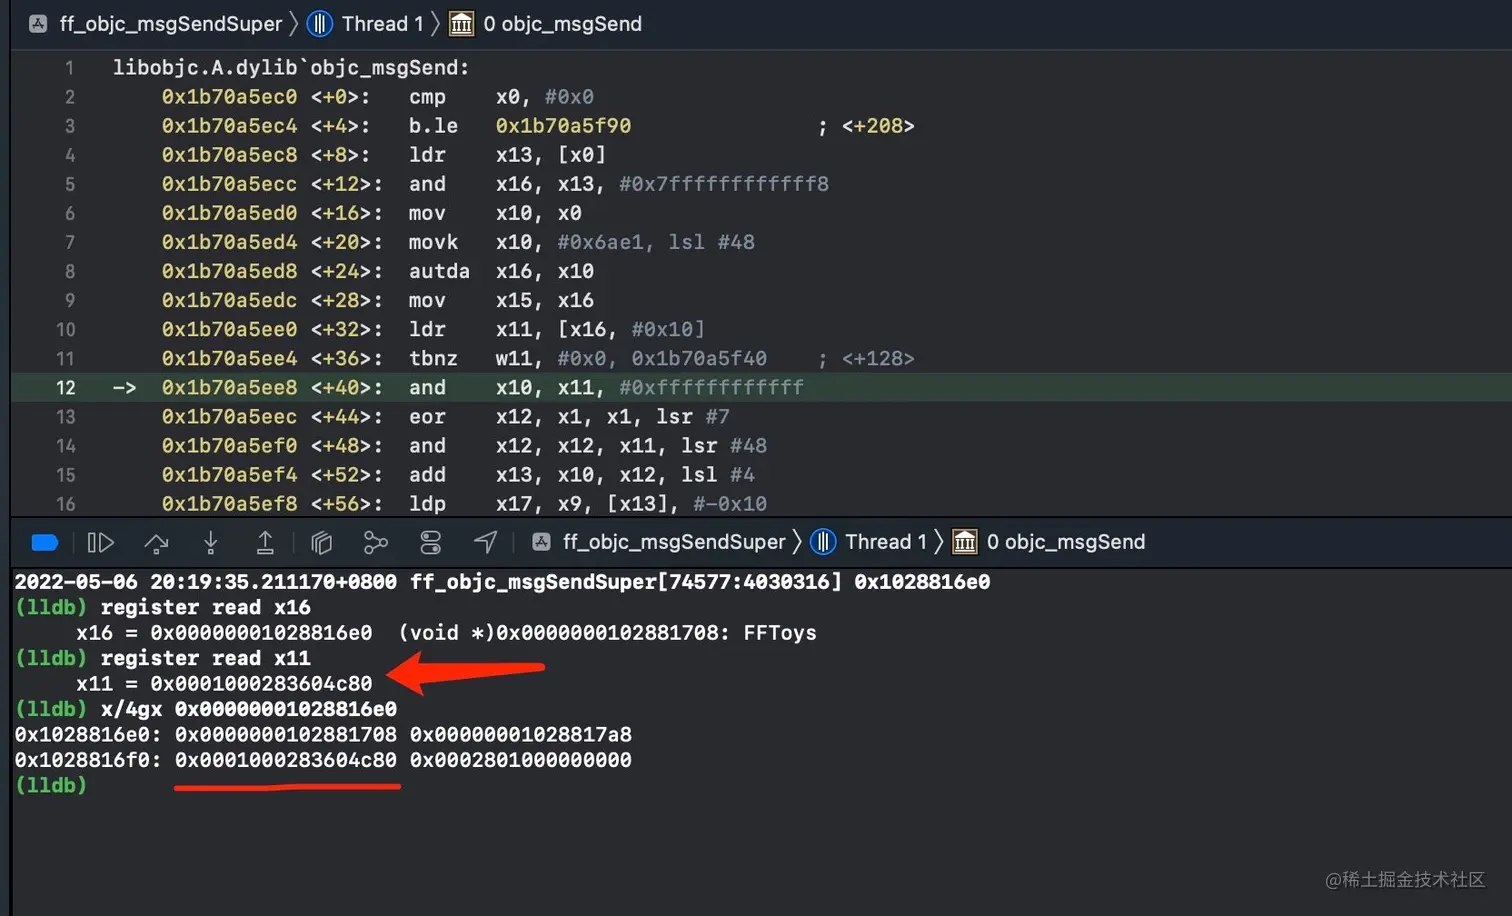Click the Continue/Pause program execution icon
Screen dimensions: 1512x916
coord(100,542)
